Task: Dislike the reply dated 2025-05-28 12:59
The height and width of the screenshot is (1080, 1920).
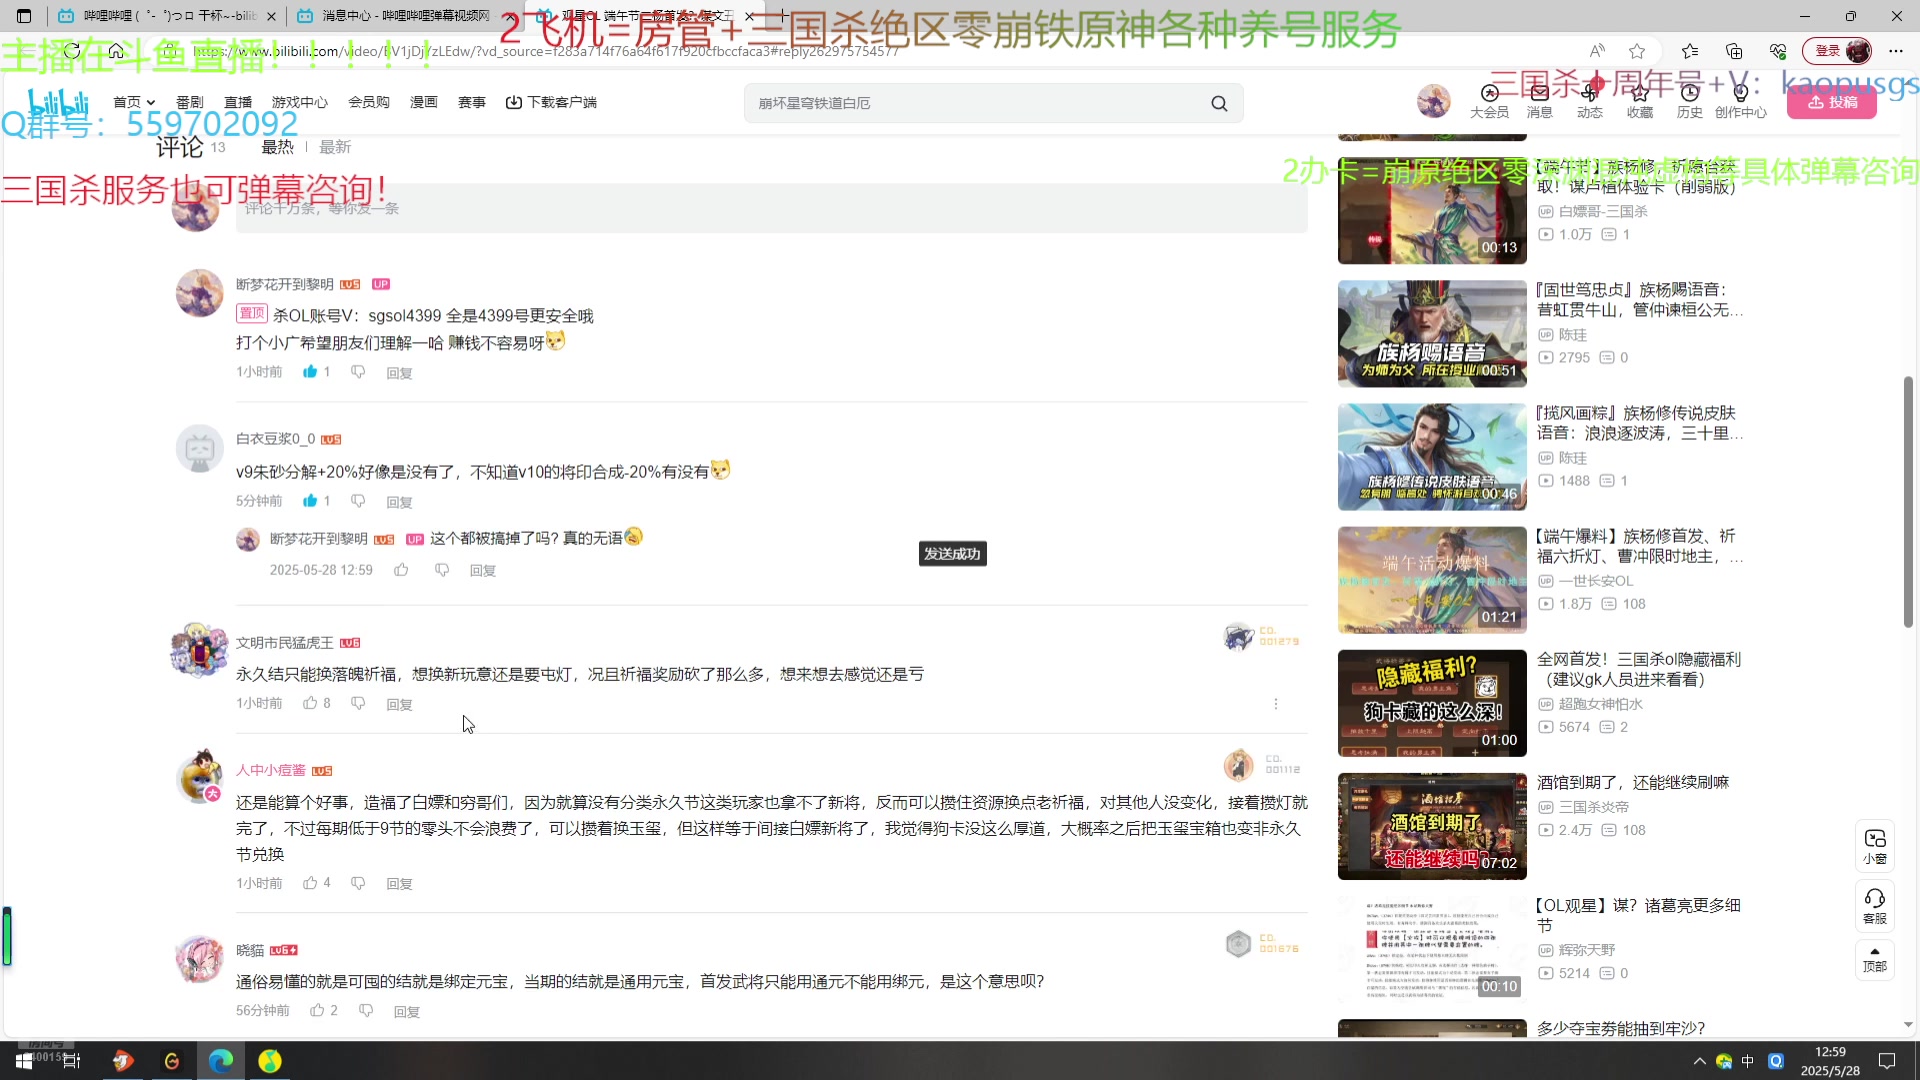Action: pyautogui.click(x=442, y=570)
